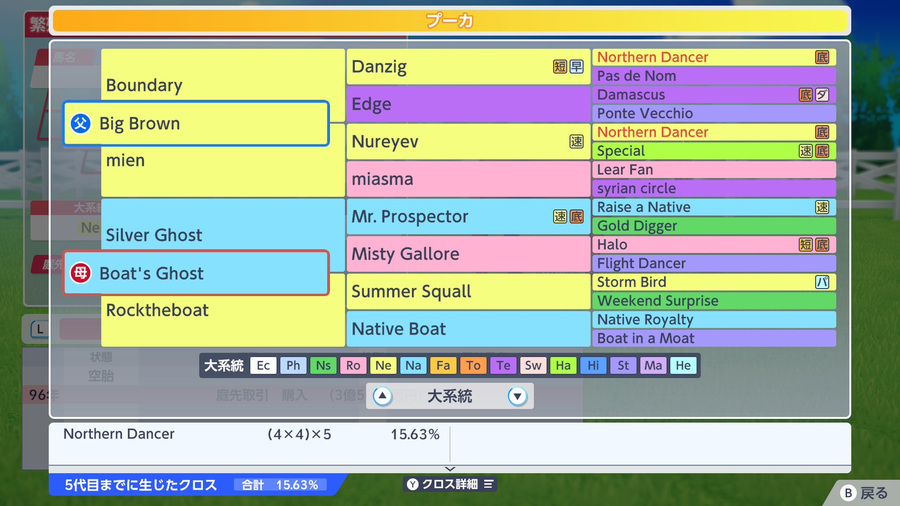Image resolution: width=900 pixels, height=506 pixels.
Task: Select the To lineage swatch
Action: (473, 365)
